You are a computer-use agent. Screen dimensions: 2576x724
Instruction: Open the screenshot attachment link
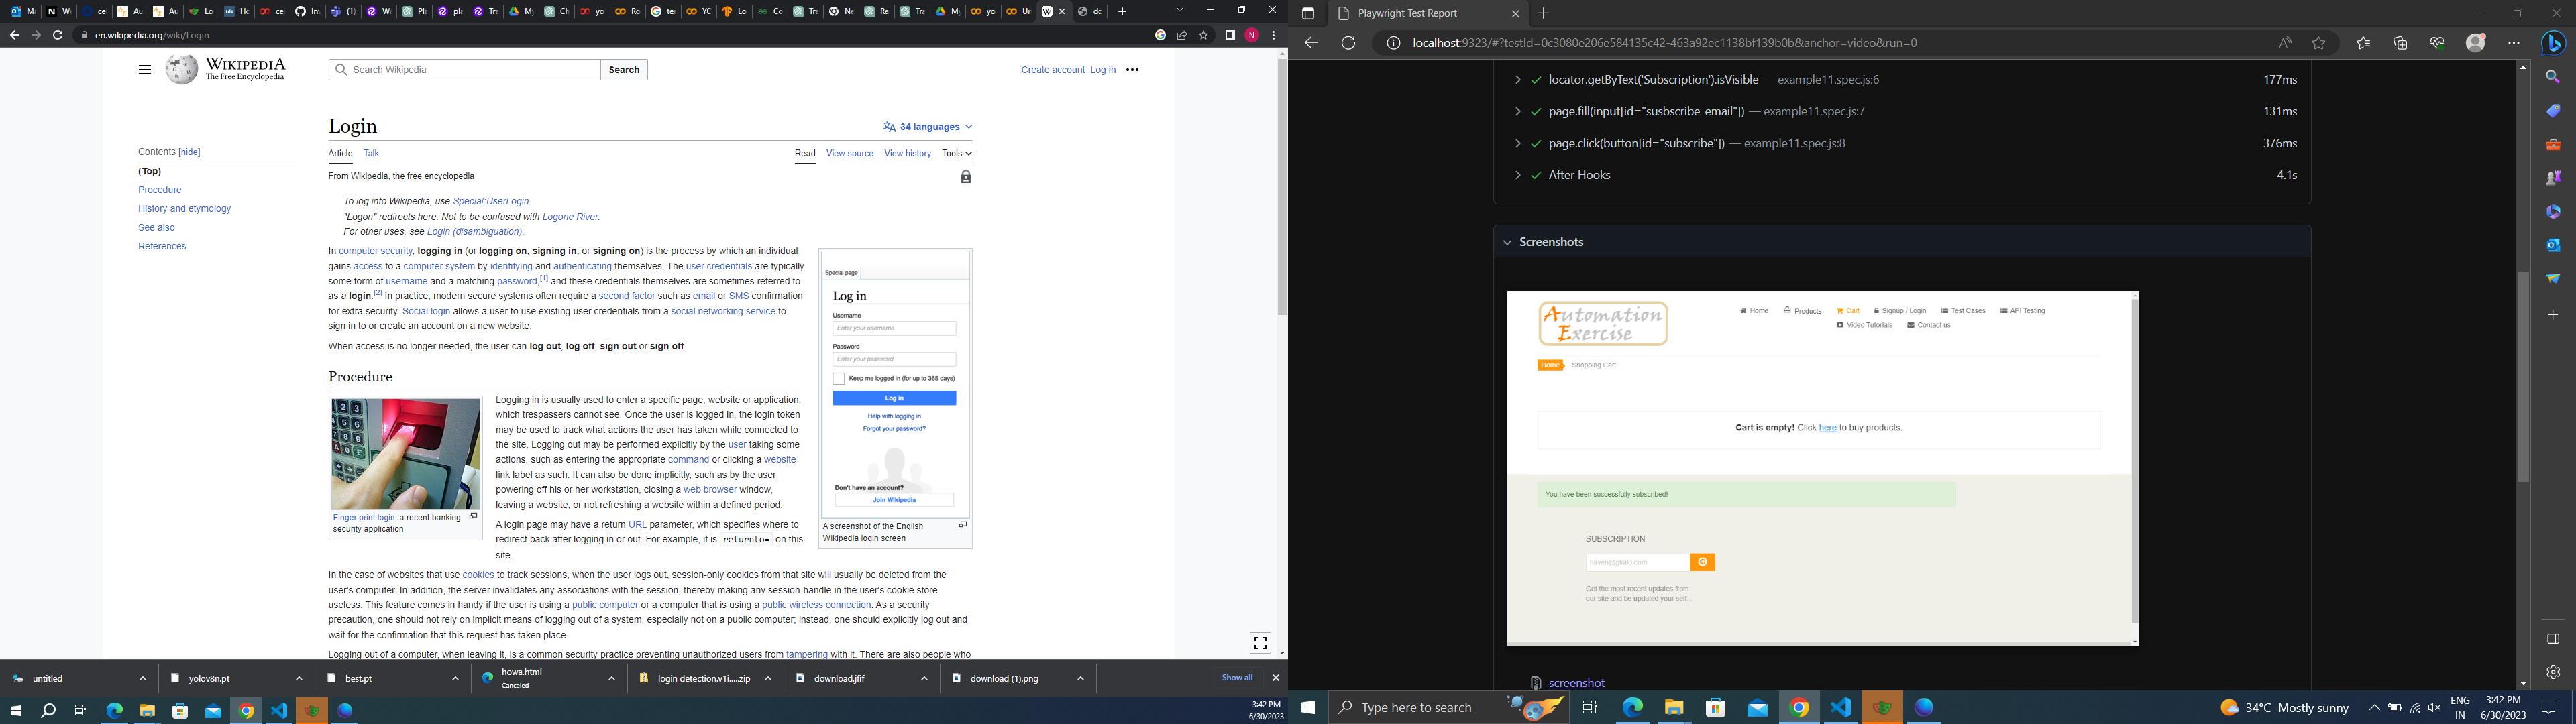tap(1576, 684)
